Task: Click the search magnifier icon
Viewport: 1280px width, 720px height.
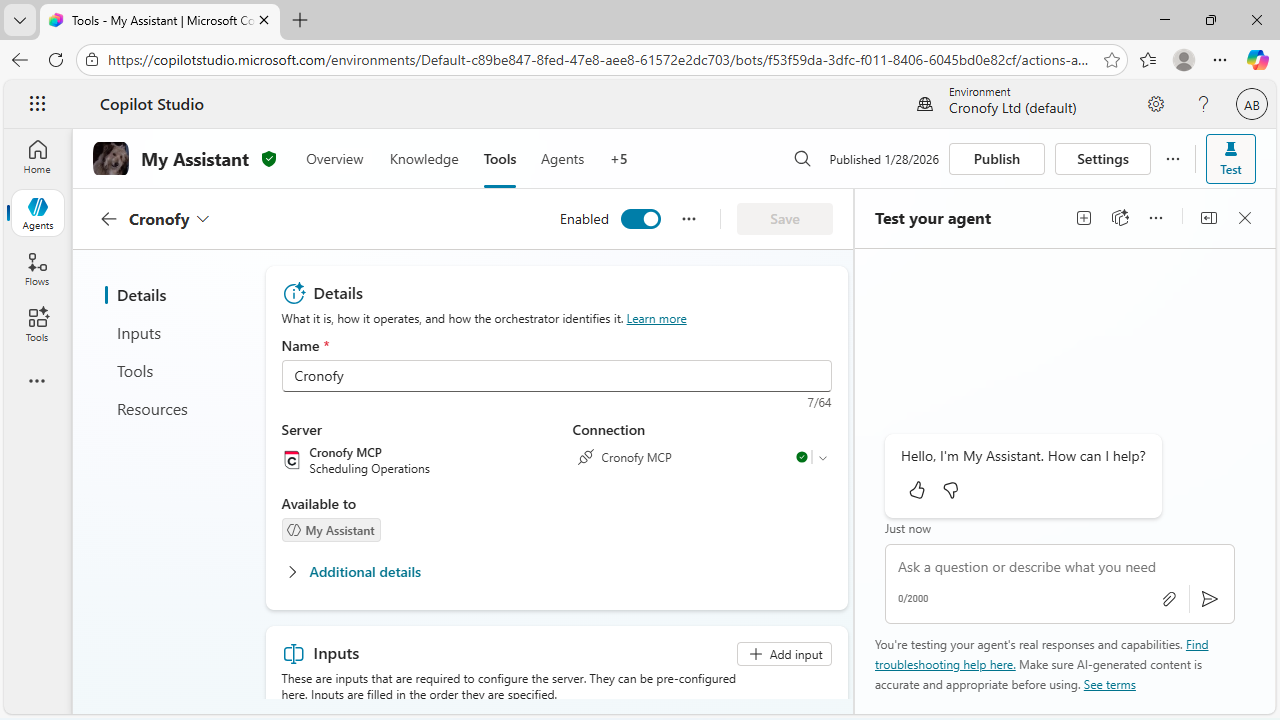Action: pyautogui.click(x=802, y=159)
